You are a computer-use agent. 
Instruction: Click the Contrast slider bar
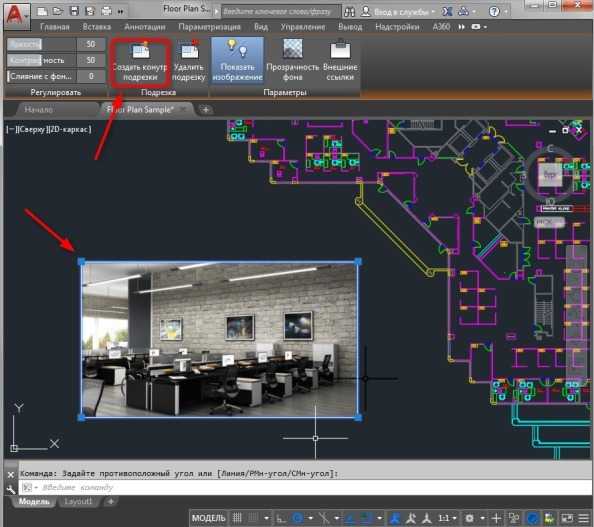click(x=41, y=60)
